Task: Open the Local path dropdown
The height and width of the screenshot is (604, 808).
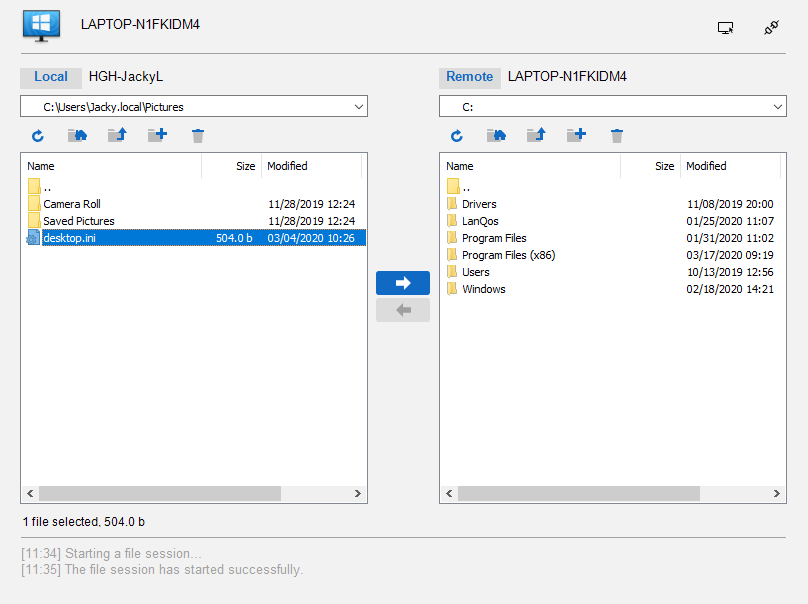Action: click(x=359, y=107)
